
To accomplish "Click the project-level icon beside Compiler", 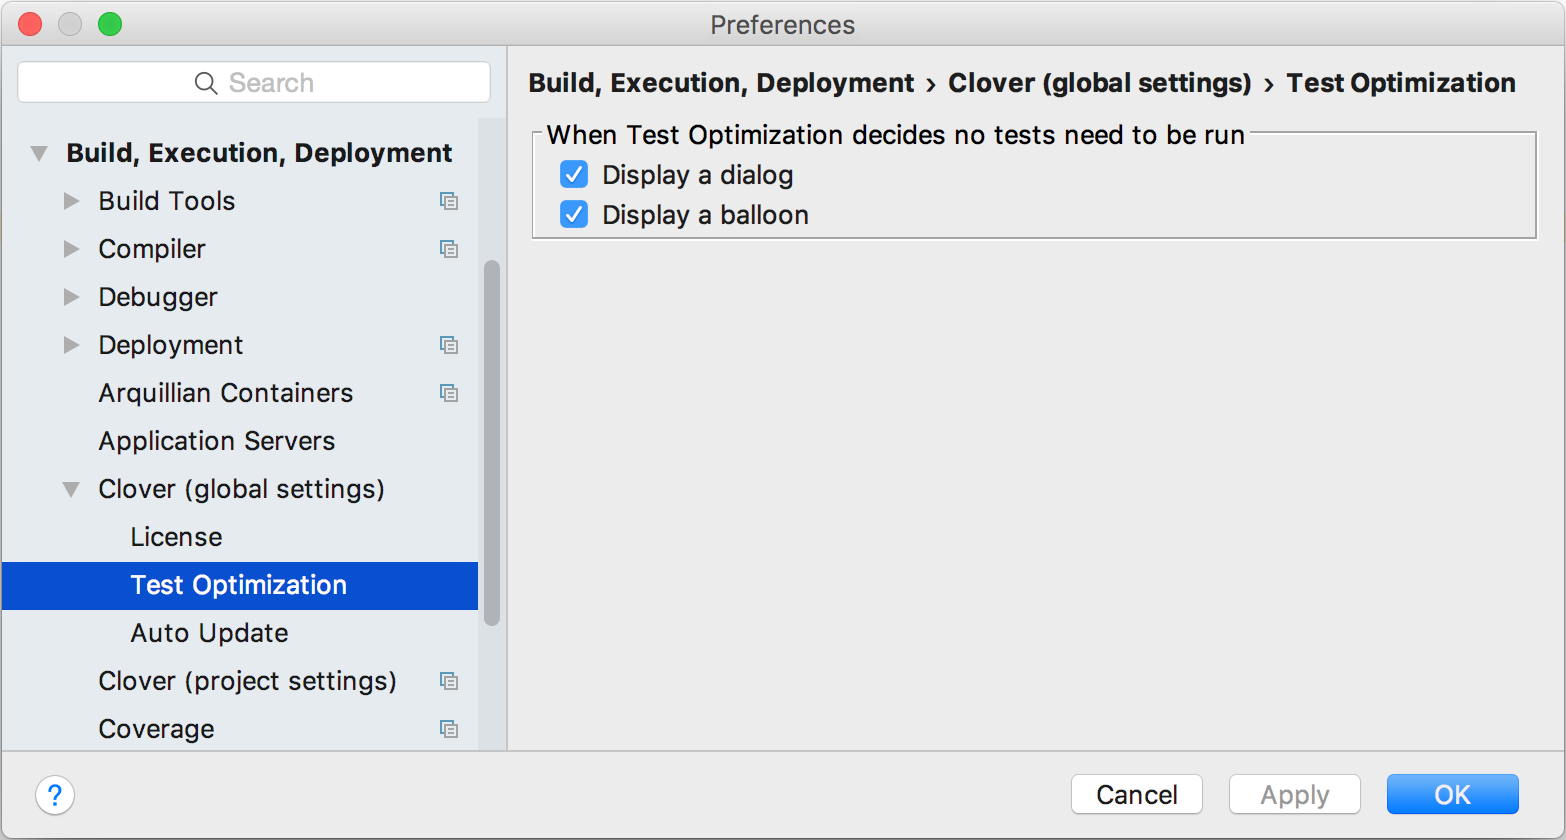I will pyautogui.click(x=449, y=249).
